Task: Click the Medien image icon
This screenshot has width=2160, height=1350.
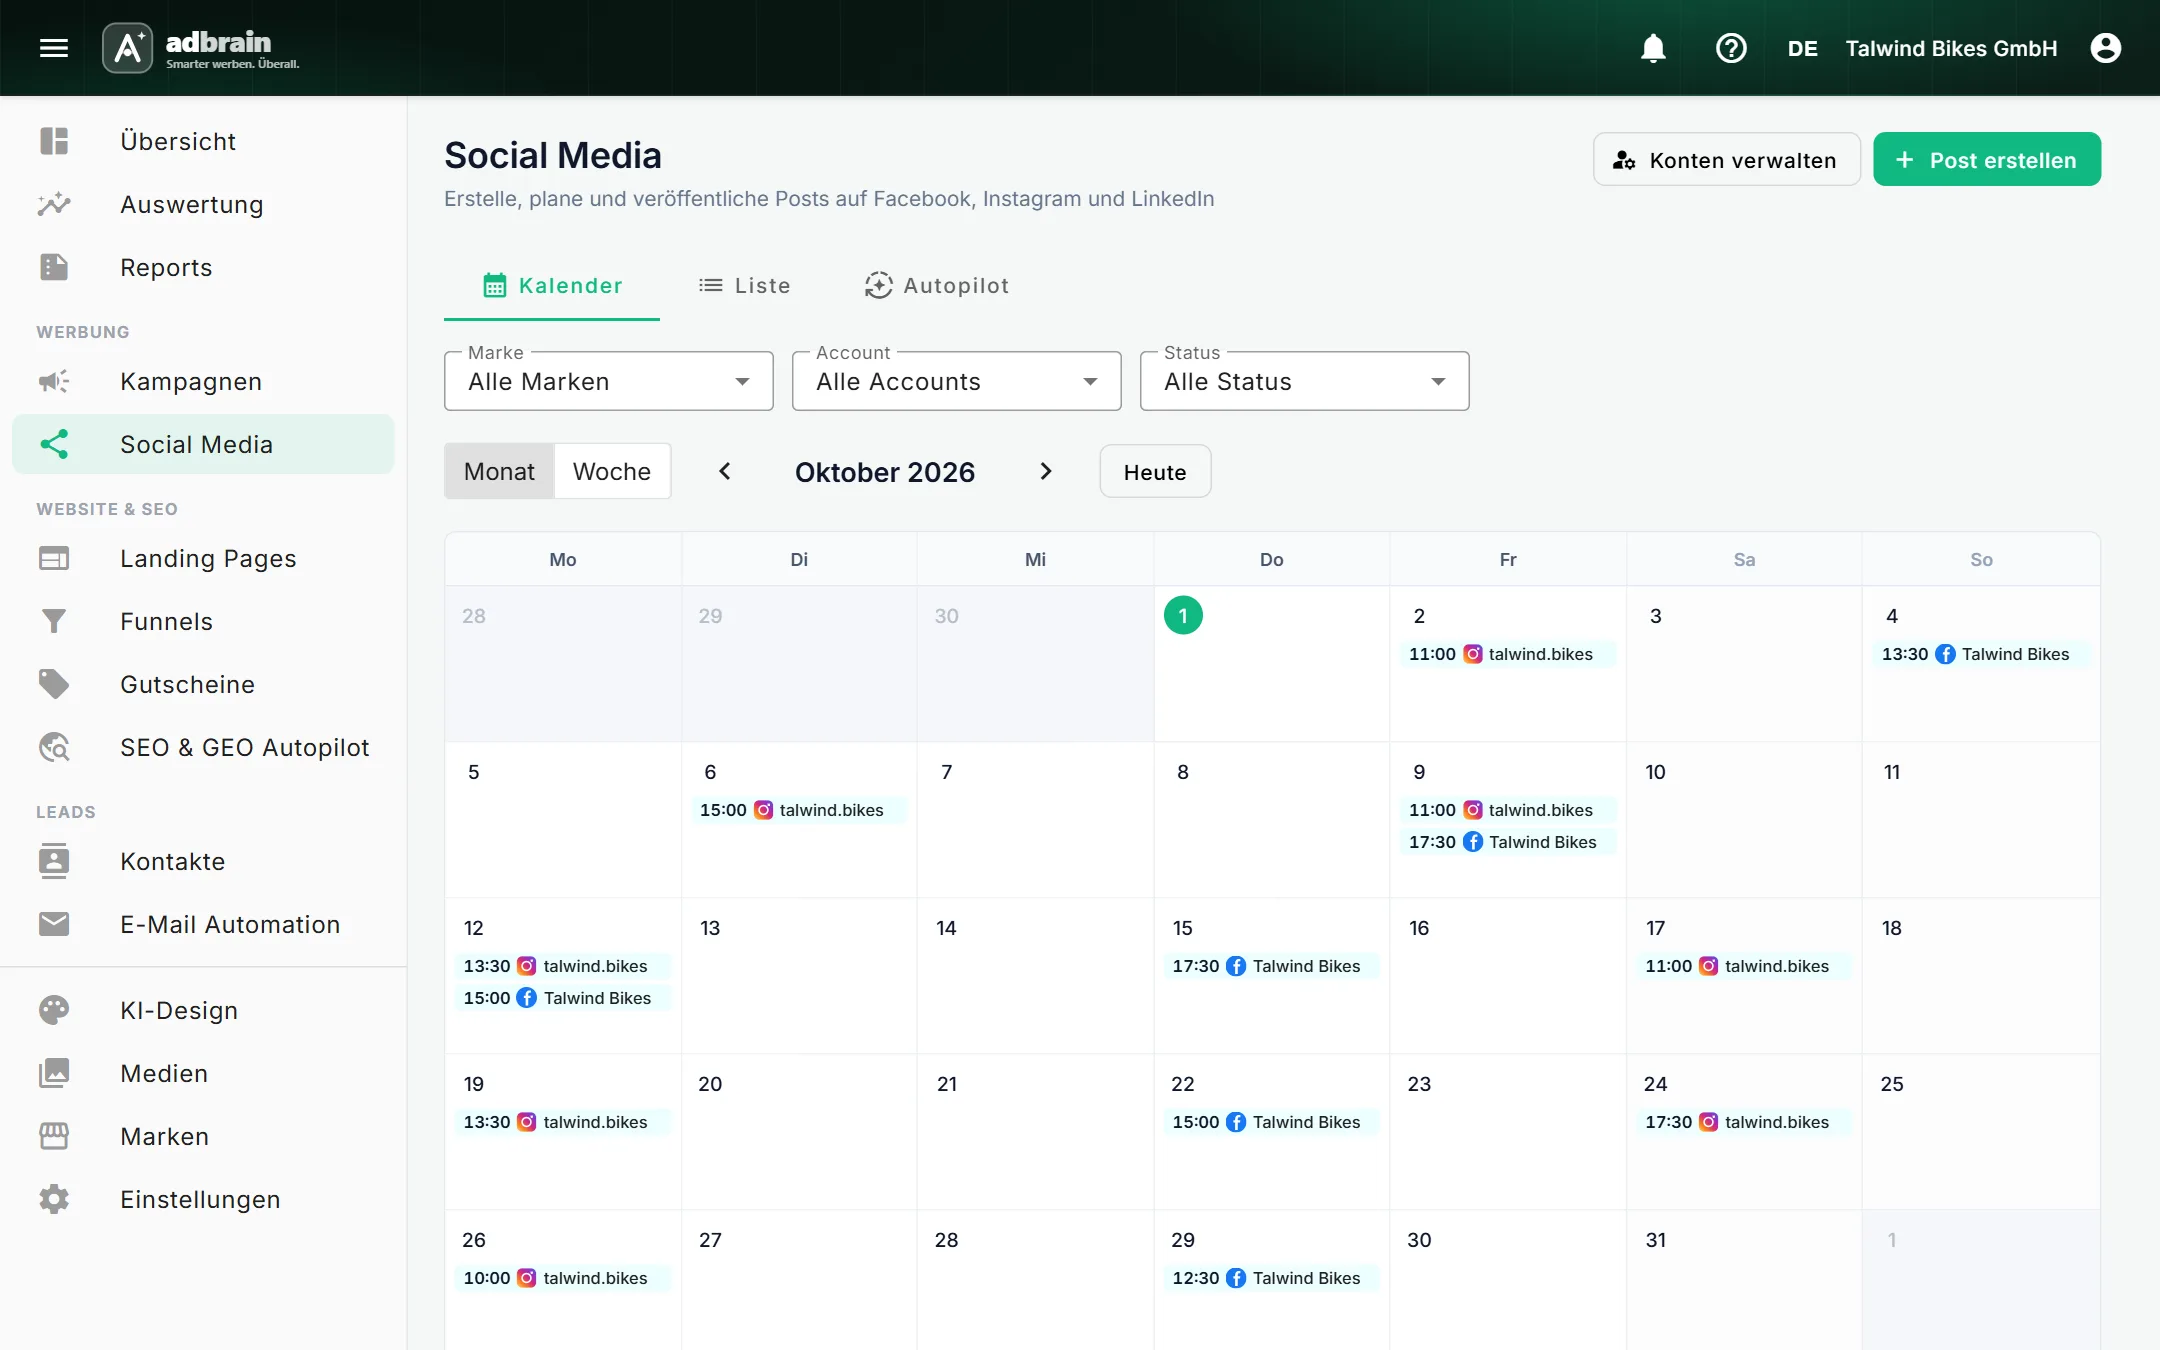Action: tap(54, 1073)
